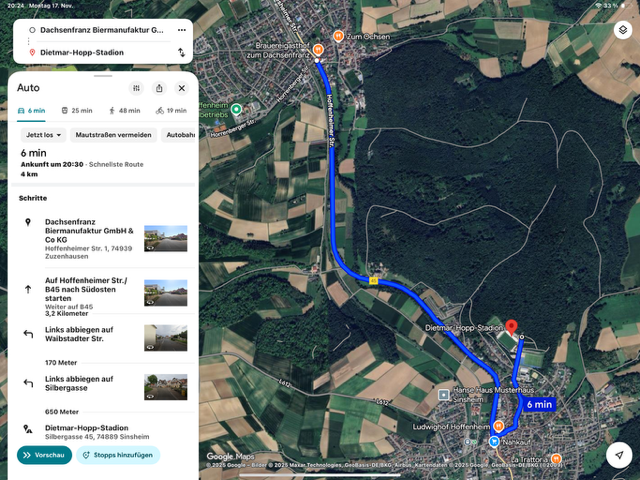Open Street View thumbnail for Waibstadter Str. turn
640x480 pixels.
[x=166, y=338]
